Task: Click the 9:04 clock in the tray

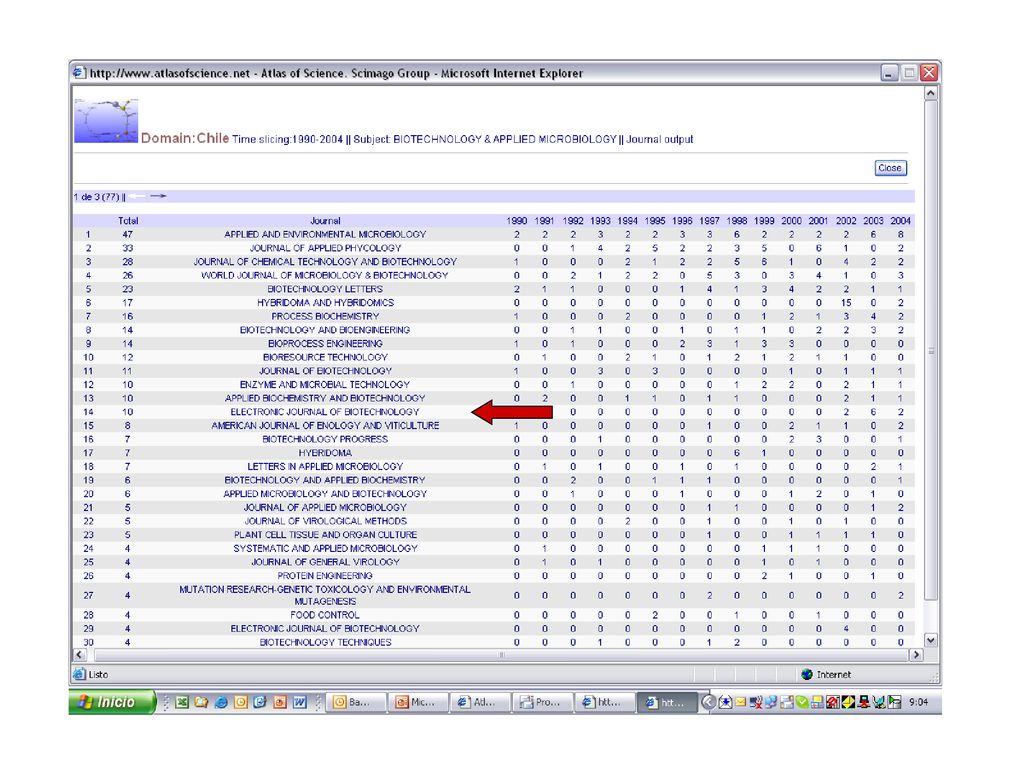Action: pyautogui.click(x=918, y=702)
